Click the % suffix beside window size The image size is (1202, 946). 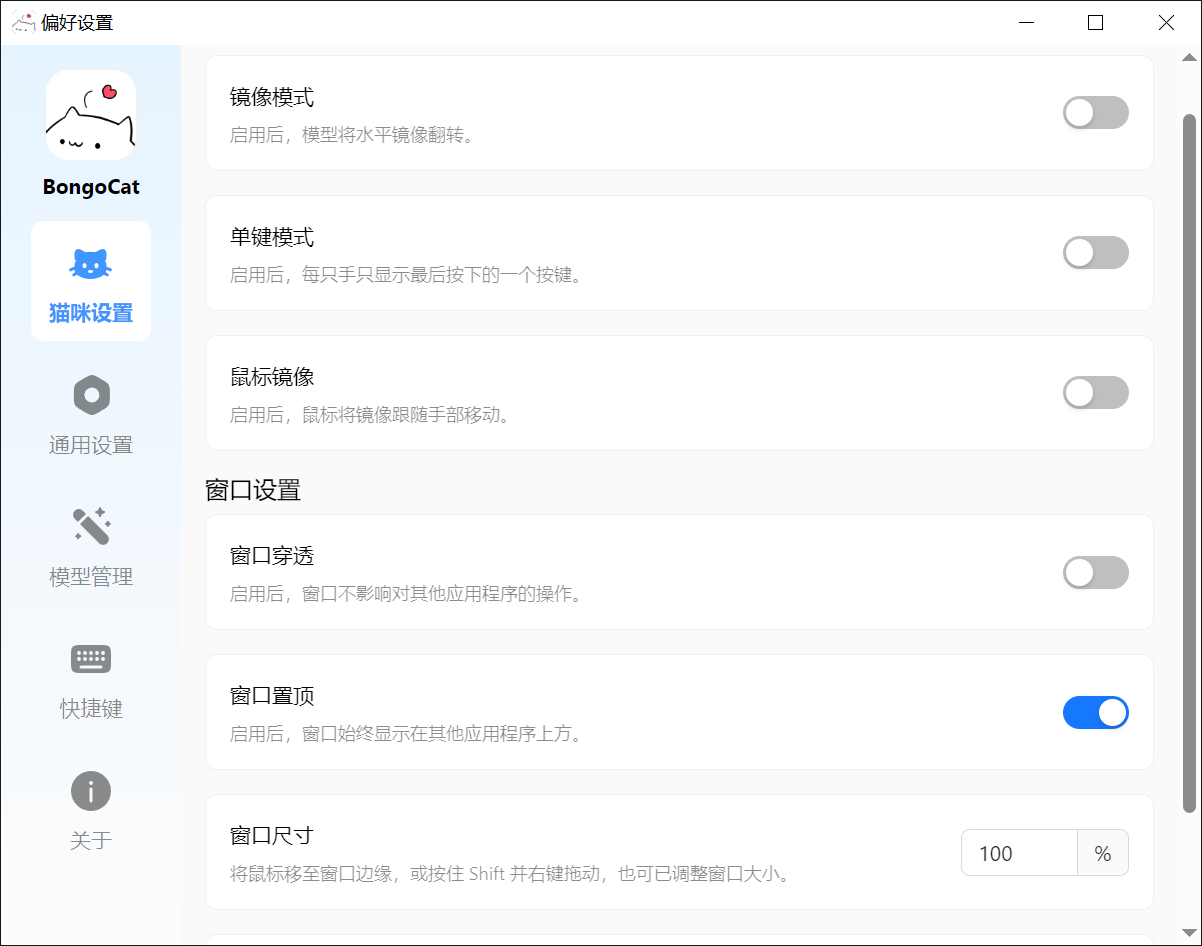[1103, 853]
